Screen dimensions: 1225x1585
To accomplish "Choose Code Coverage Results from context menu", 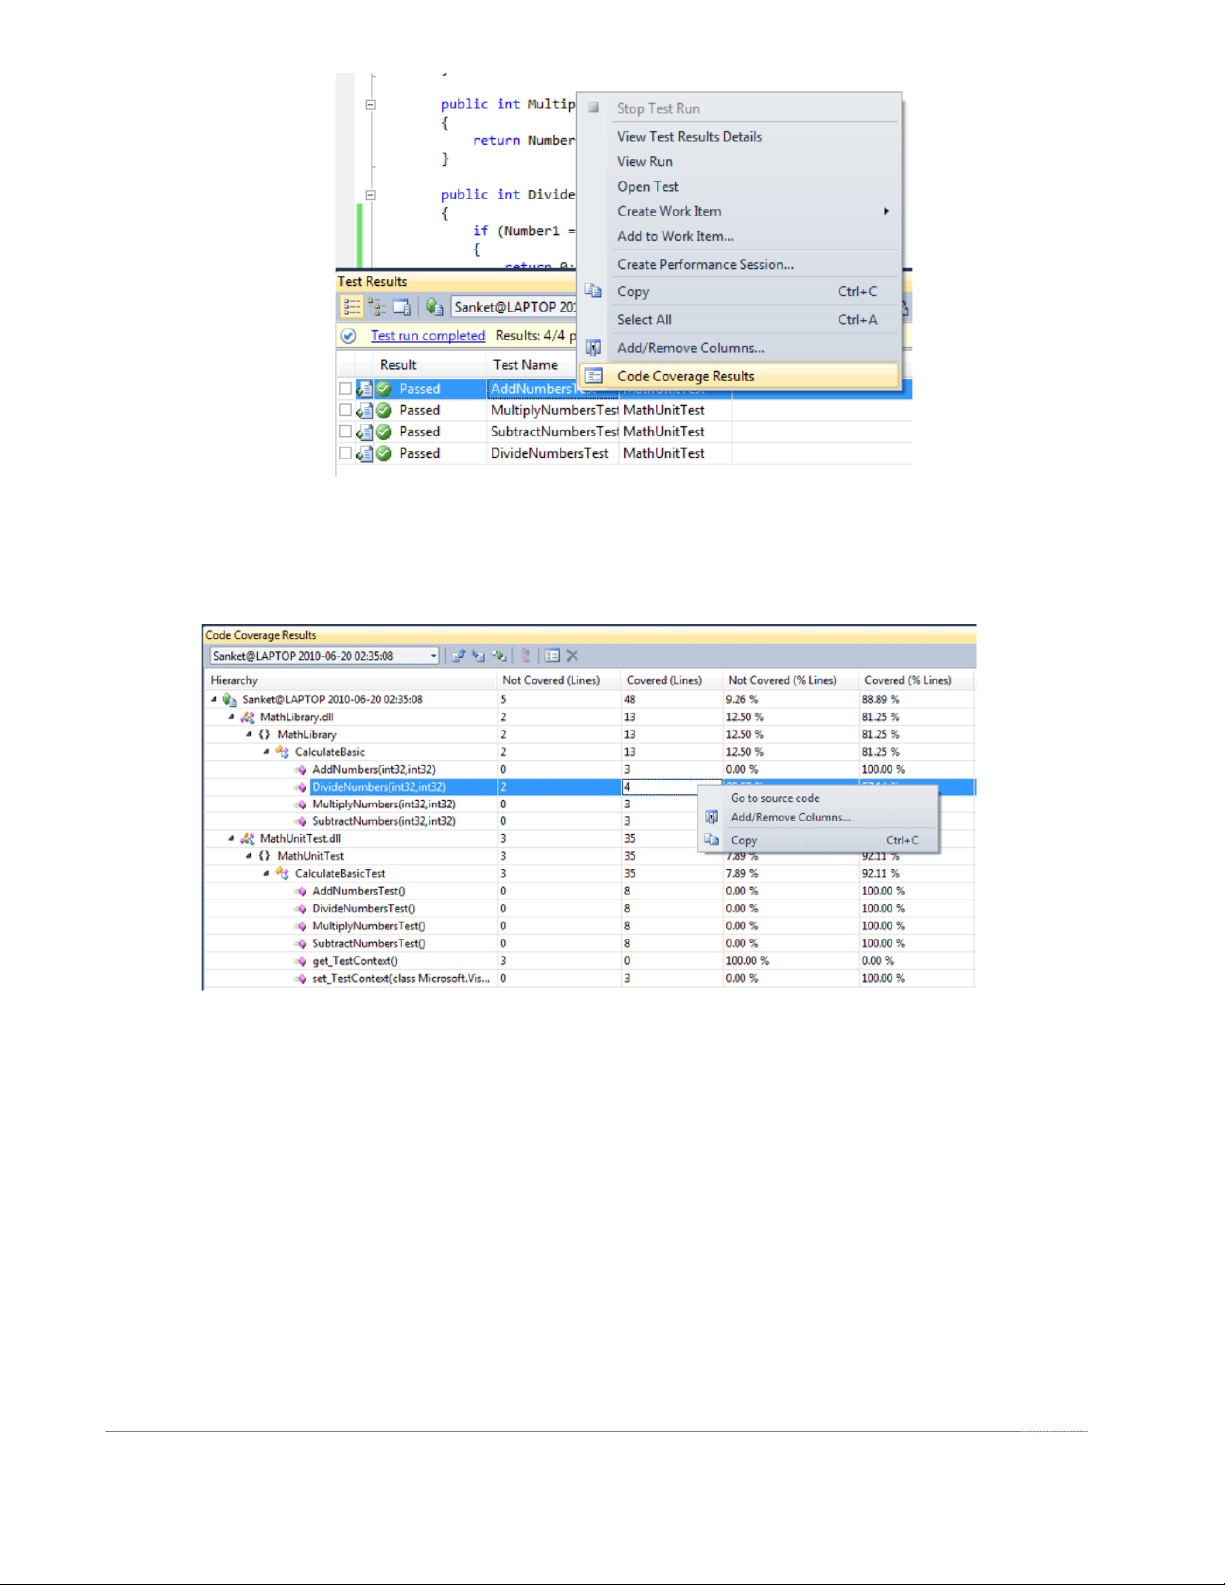I will (x=686, y=376).
